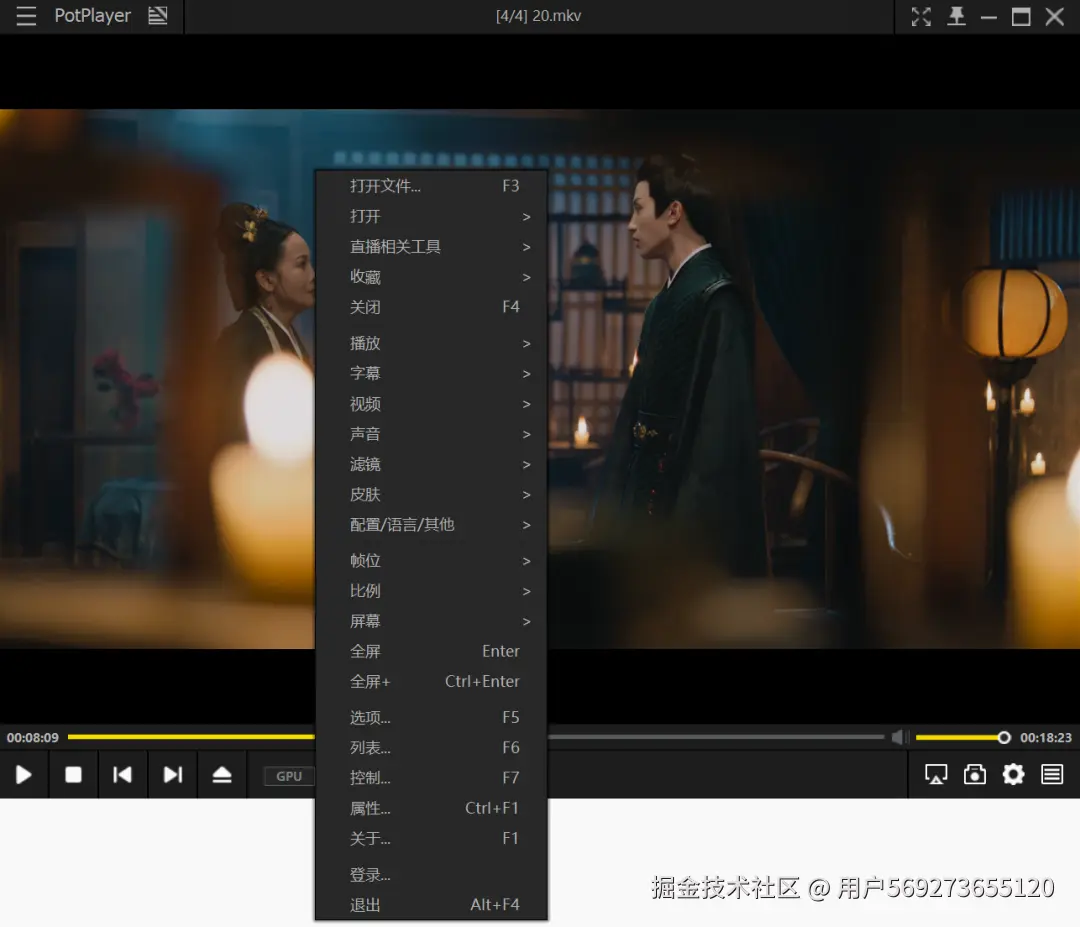Screen dimensions: 1080x927
Task: Choose 退出 to exit player
Action: pos(432,905)
